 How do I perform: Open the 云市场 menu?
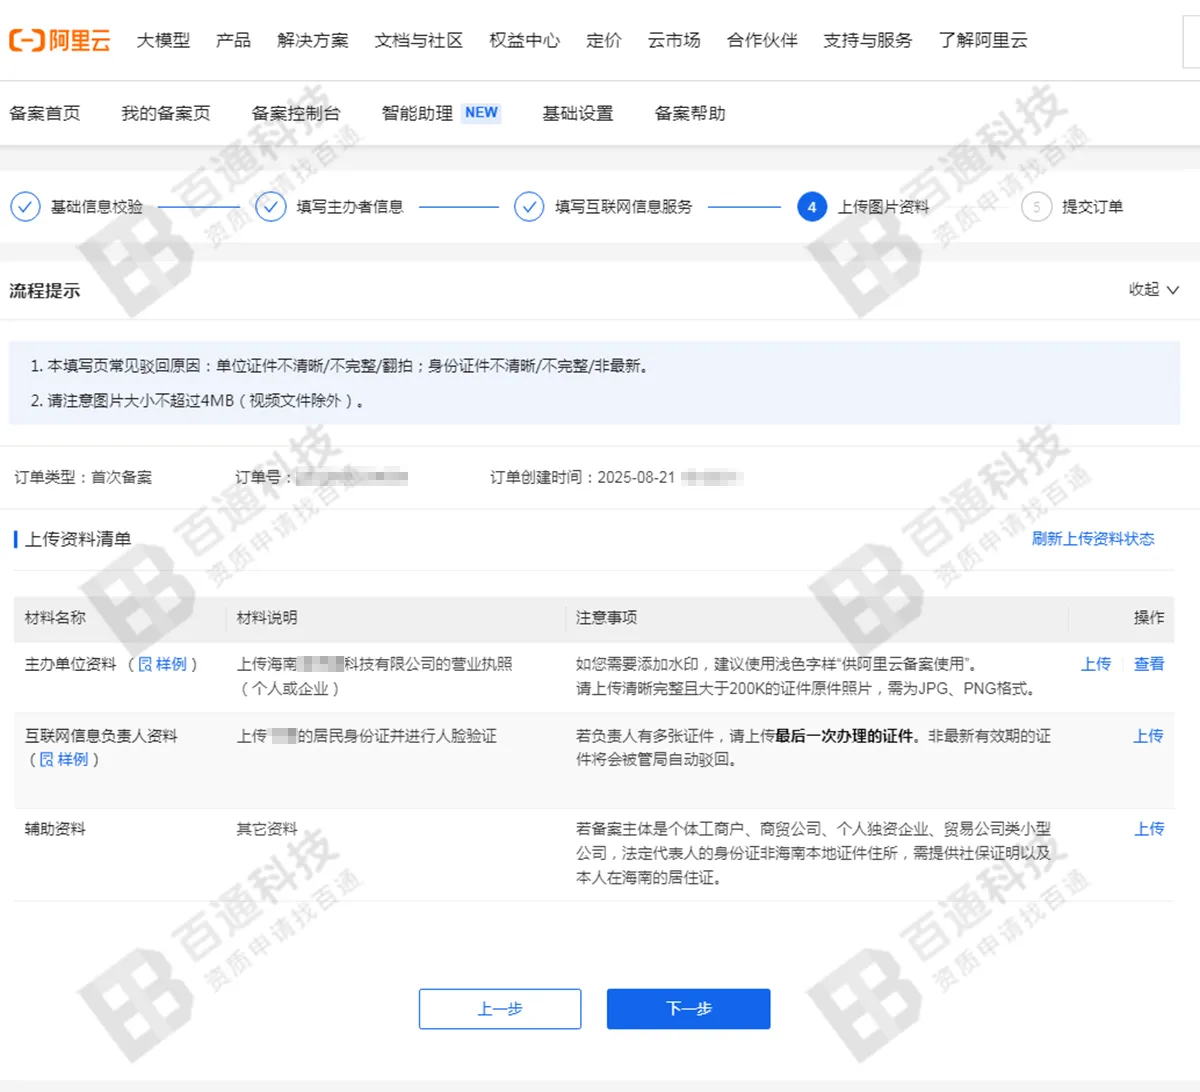[x=674, y=40]
